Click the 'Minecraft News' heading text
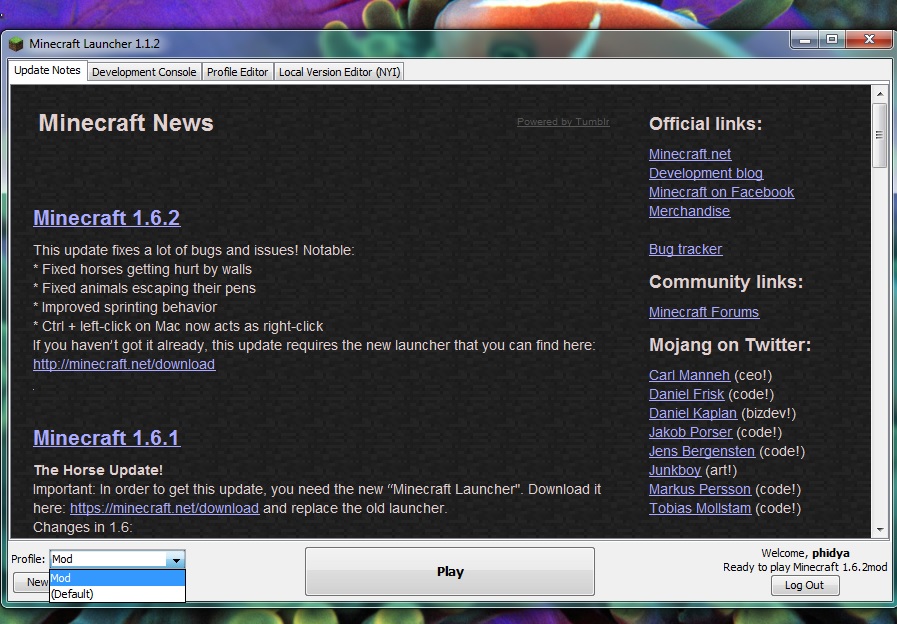The height and width of the screenshot is (624, 897). 126,123
